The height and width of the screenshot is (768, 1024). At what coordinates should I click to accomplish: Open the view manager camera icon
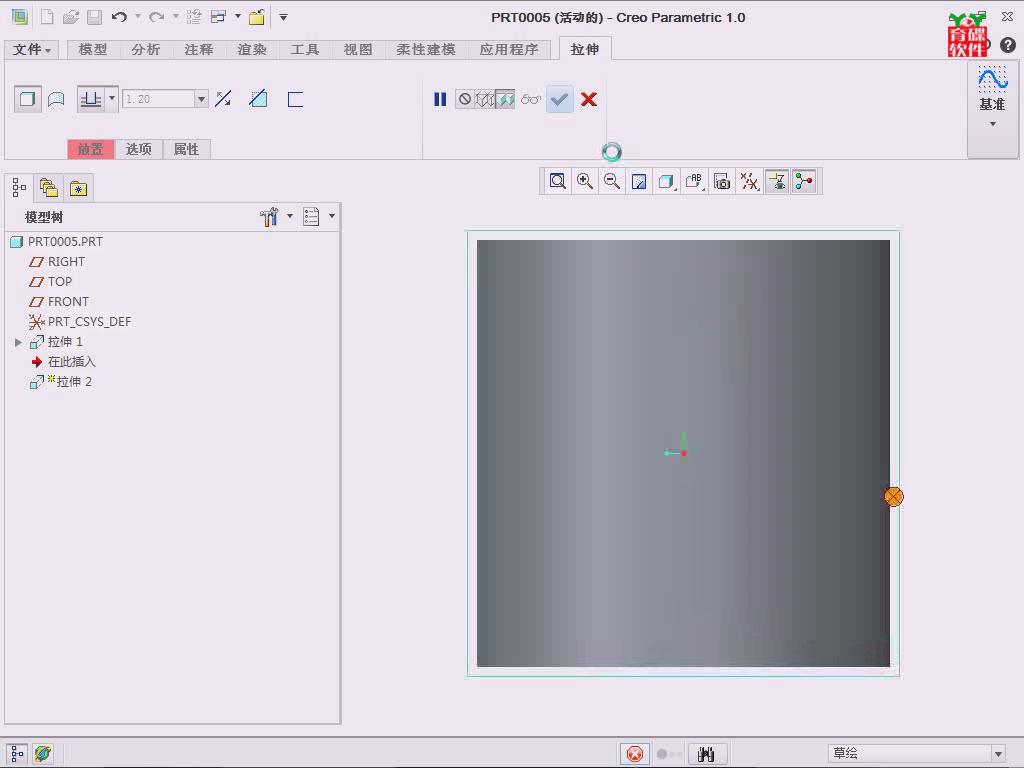pos(722,181)
